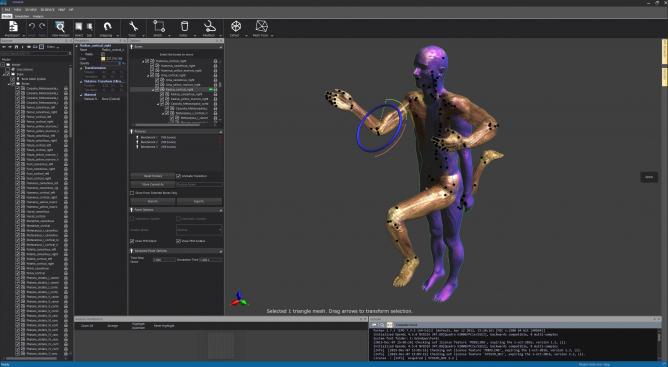
Task: Click the Time Step input field
Action: pyautogui.click(x=164, y=260)
